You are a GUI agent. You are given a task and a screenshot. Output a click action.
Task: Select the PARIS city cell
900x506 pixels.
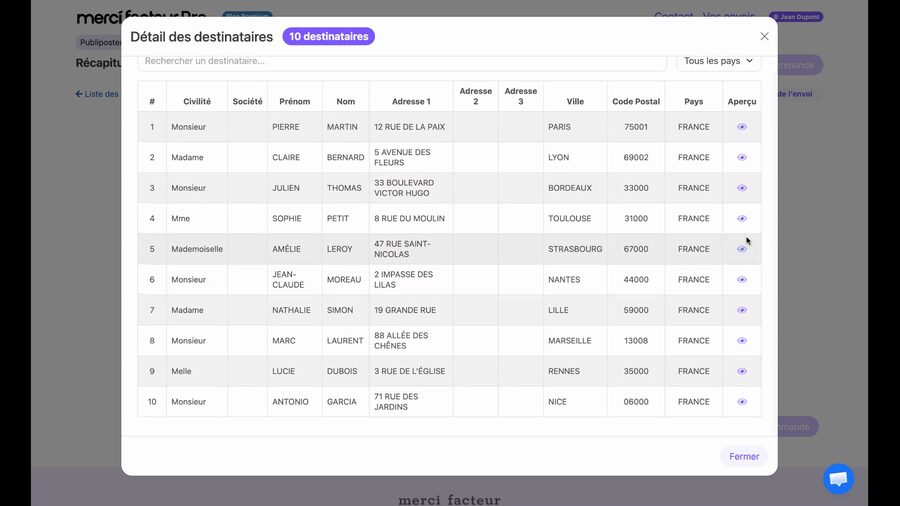pyautogui.click(x=559, y=127)
